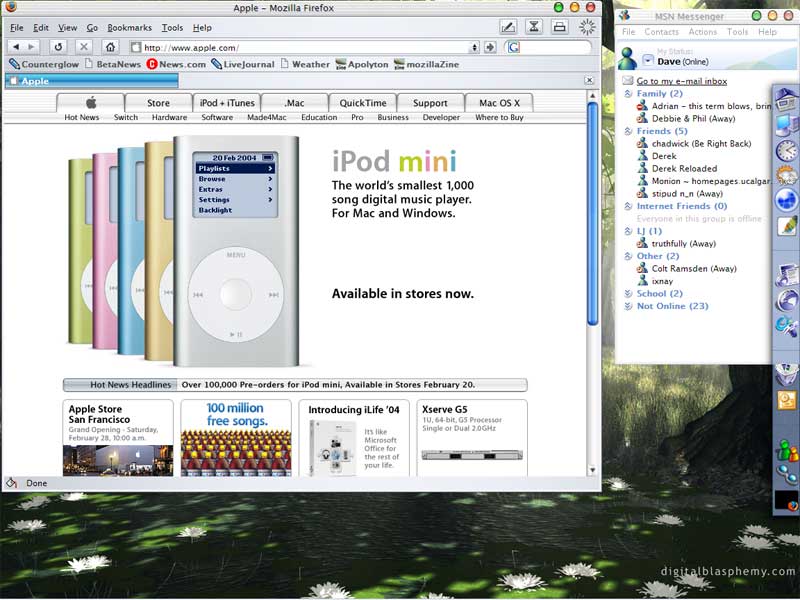Open the Bookmarks menu
Viewport: 800px width, 600px height.
click(130, 28)
